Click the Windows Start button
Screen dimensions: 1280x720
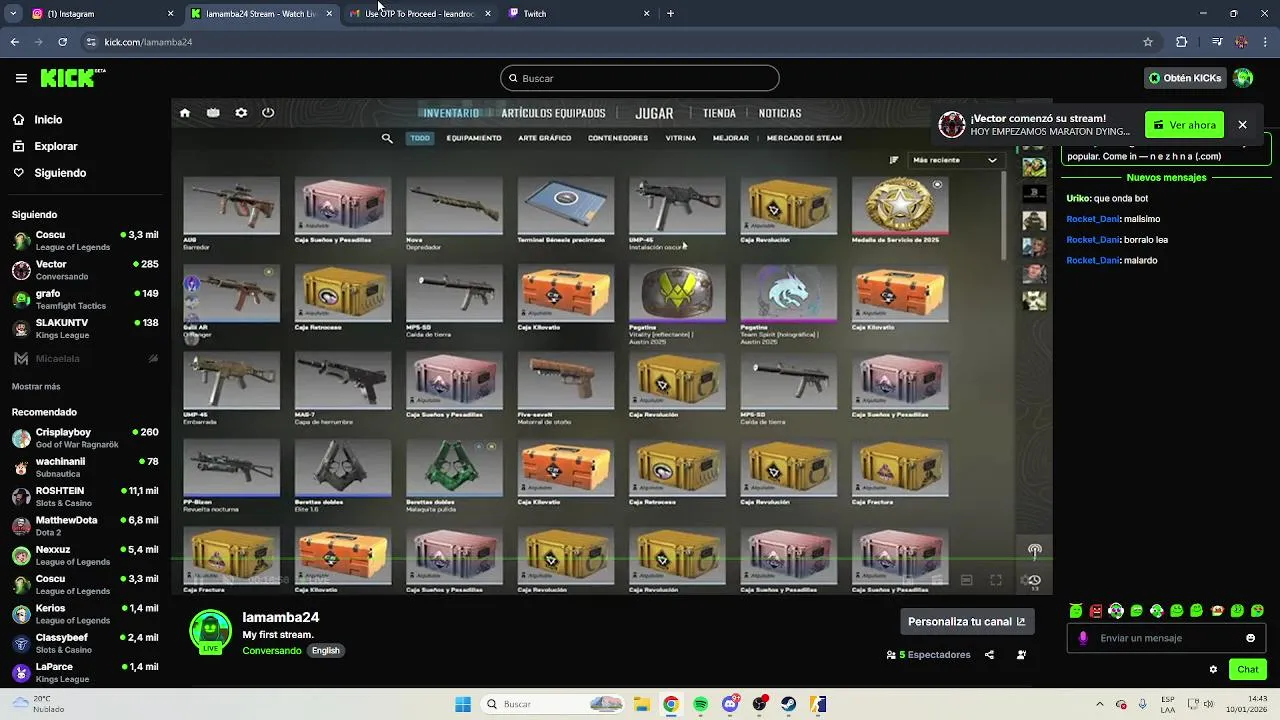463,704
